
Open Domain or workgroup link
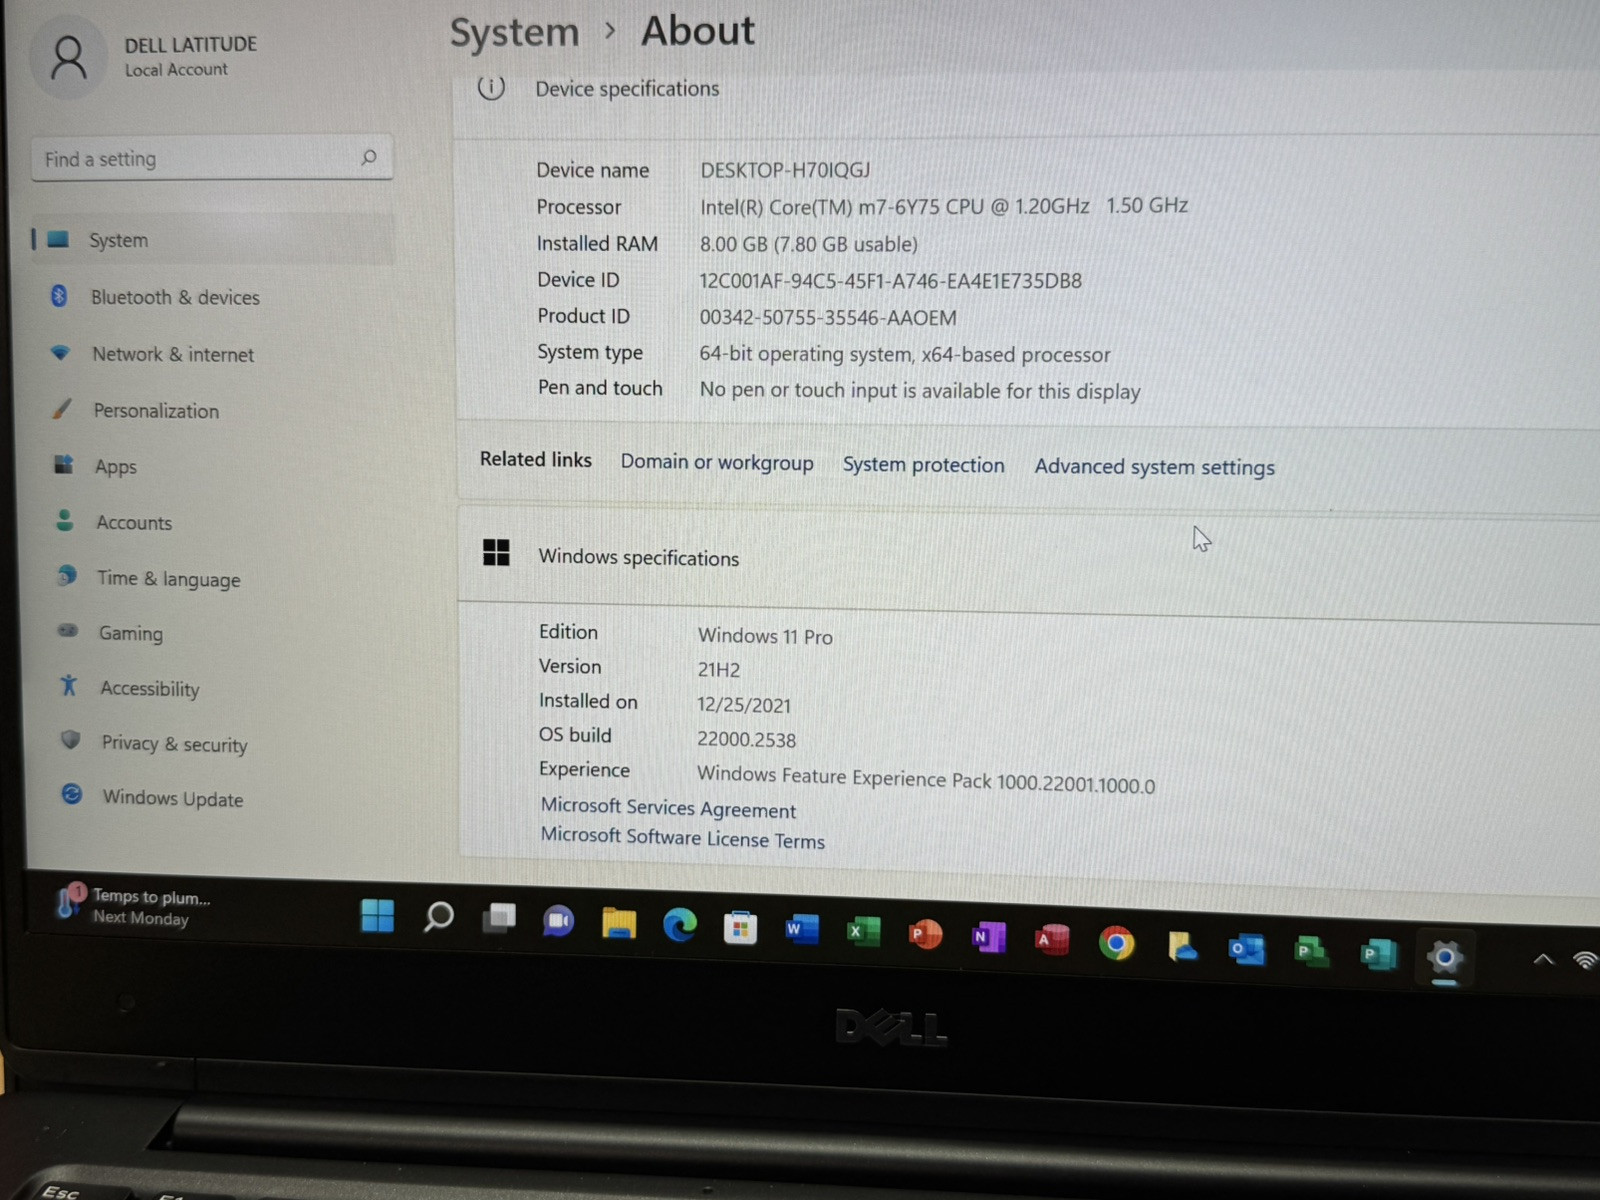pos(717,462)
